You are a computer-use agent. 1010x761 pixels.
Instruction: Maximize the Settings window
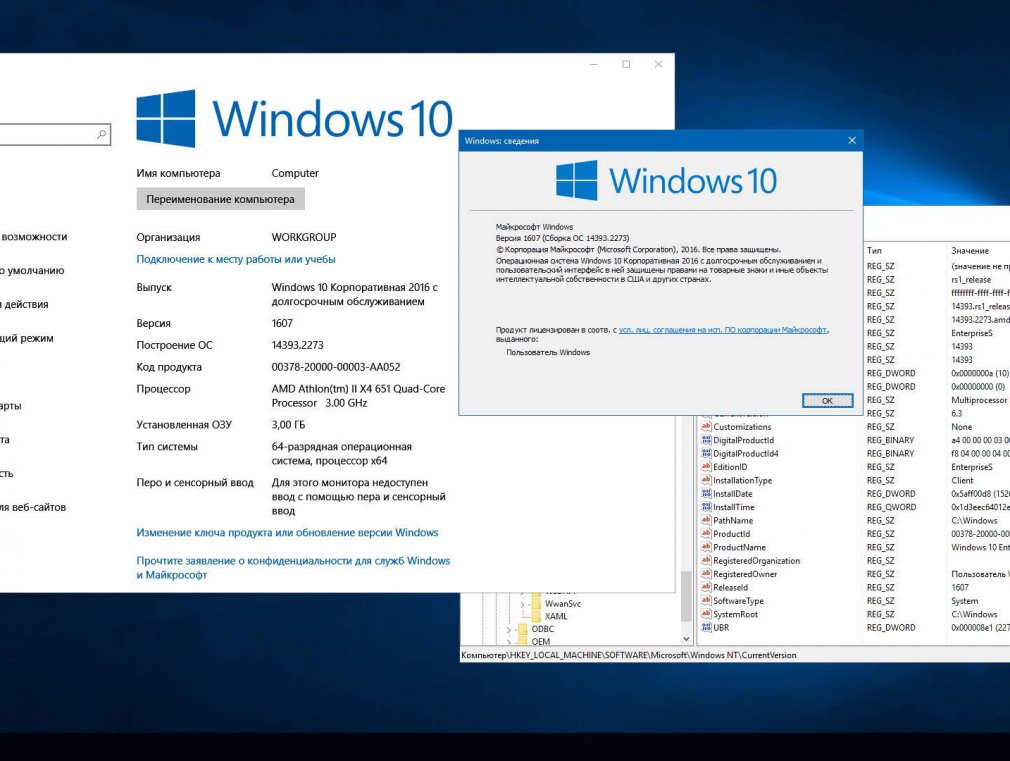[625, 64]
